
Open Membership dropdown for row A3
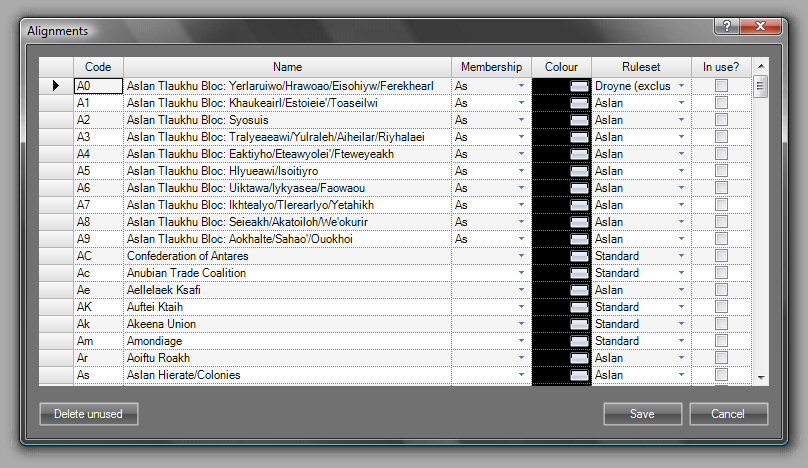pos(521,137)
